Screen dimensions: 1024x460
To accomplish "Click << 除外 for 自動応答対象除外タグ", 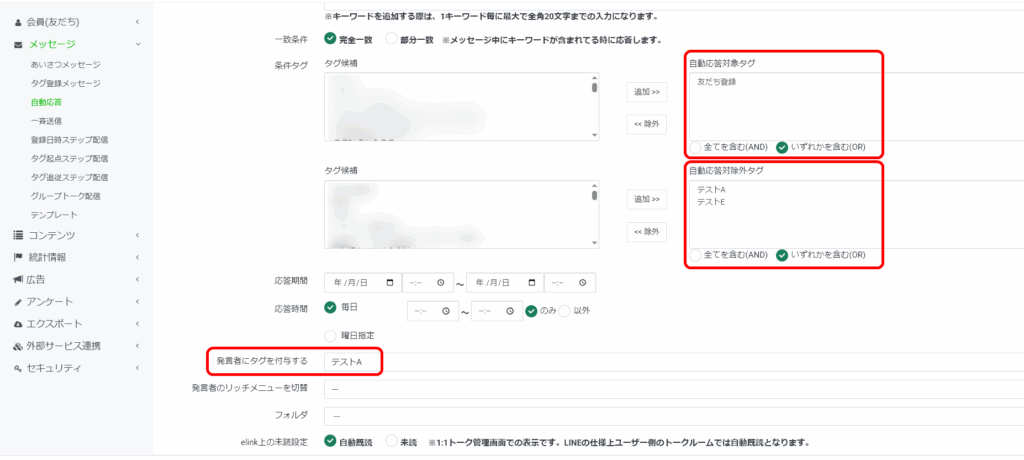I will pos(646,232).
